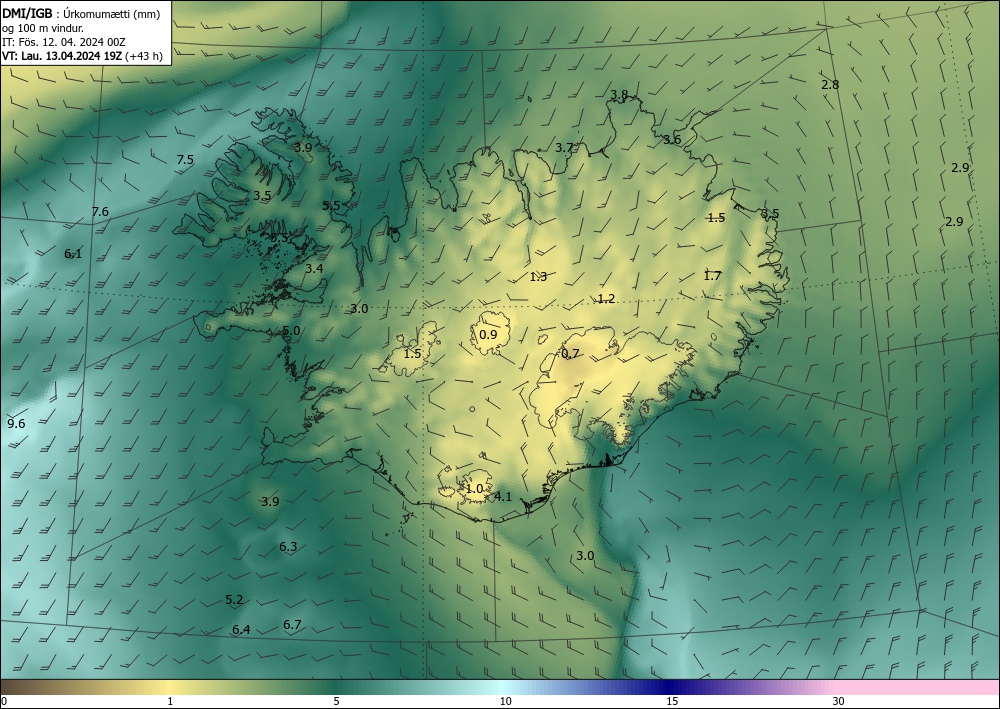Click the 1.0 value on the southern glacier

point(474,488)
